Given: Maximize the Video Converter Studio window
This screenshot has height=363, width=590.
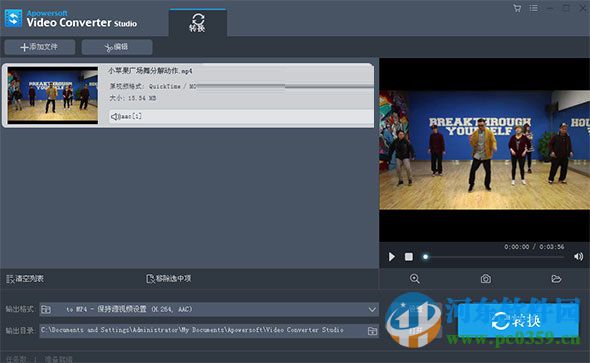Looking at the screenshot, I should click(566, 8).
